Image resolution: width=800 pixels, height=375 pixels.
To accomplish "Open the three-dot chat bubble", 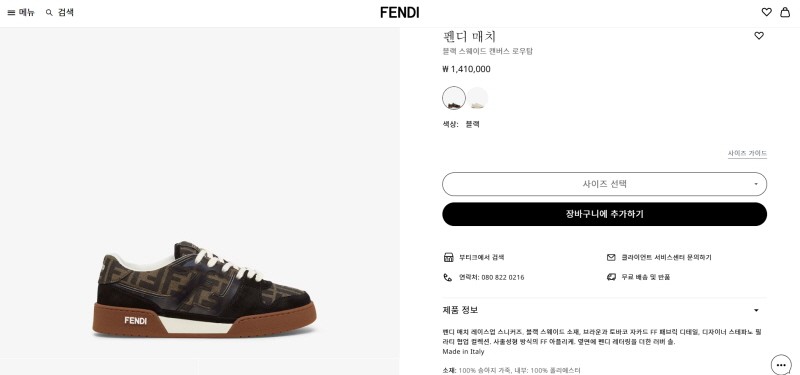I will point(781,364).
